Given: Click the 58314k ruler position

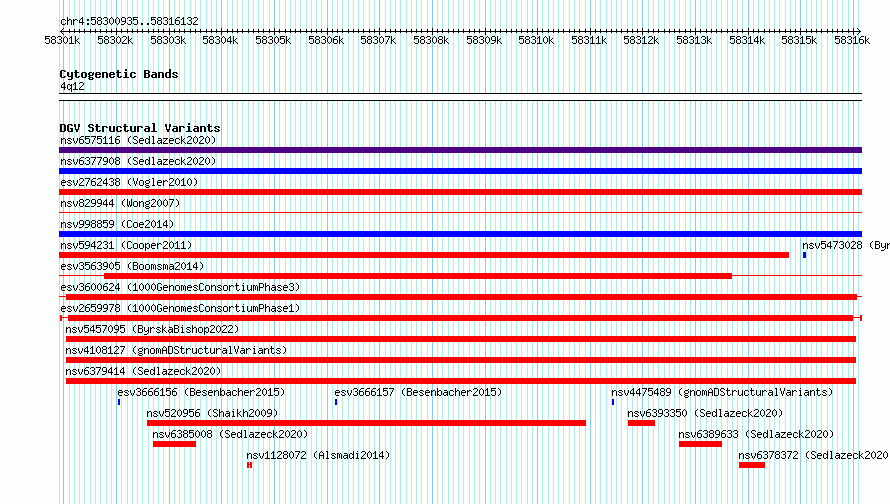Looking at the screenshot, I should [x=747, y=40].
